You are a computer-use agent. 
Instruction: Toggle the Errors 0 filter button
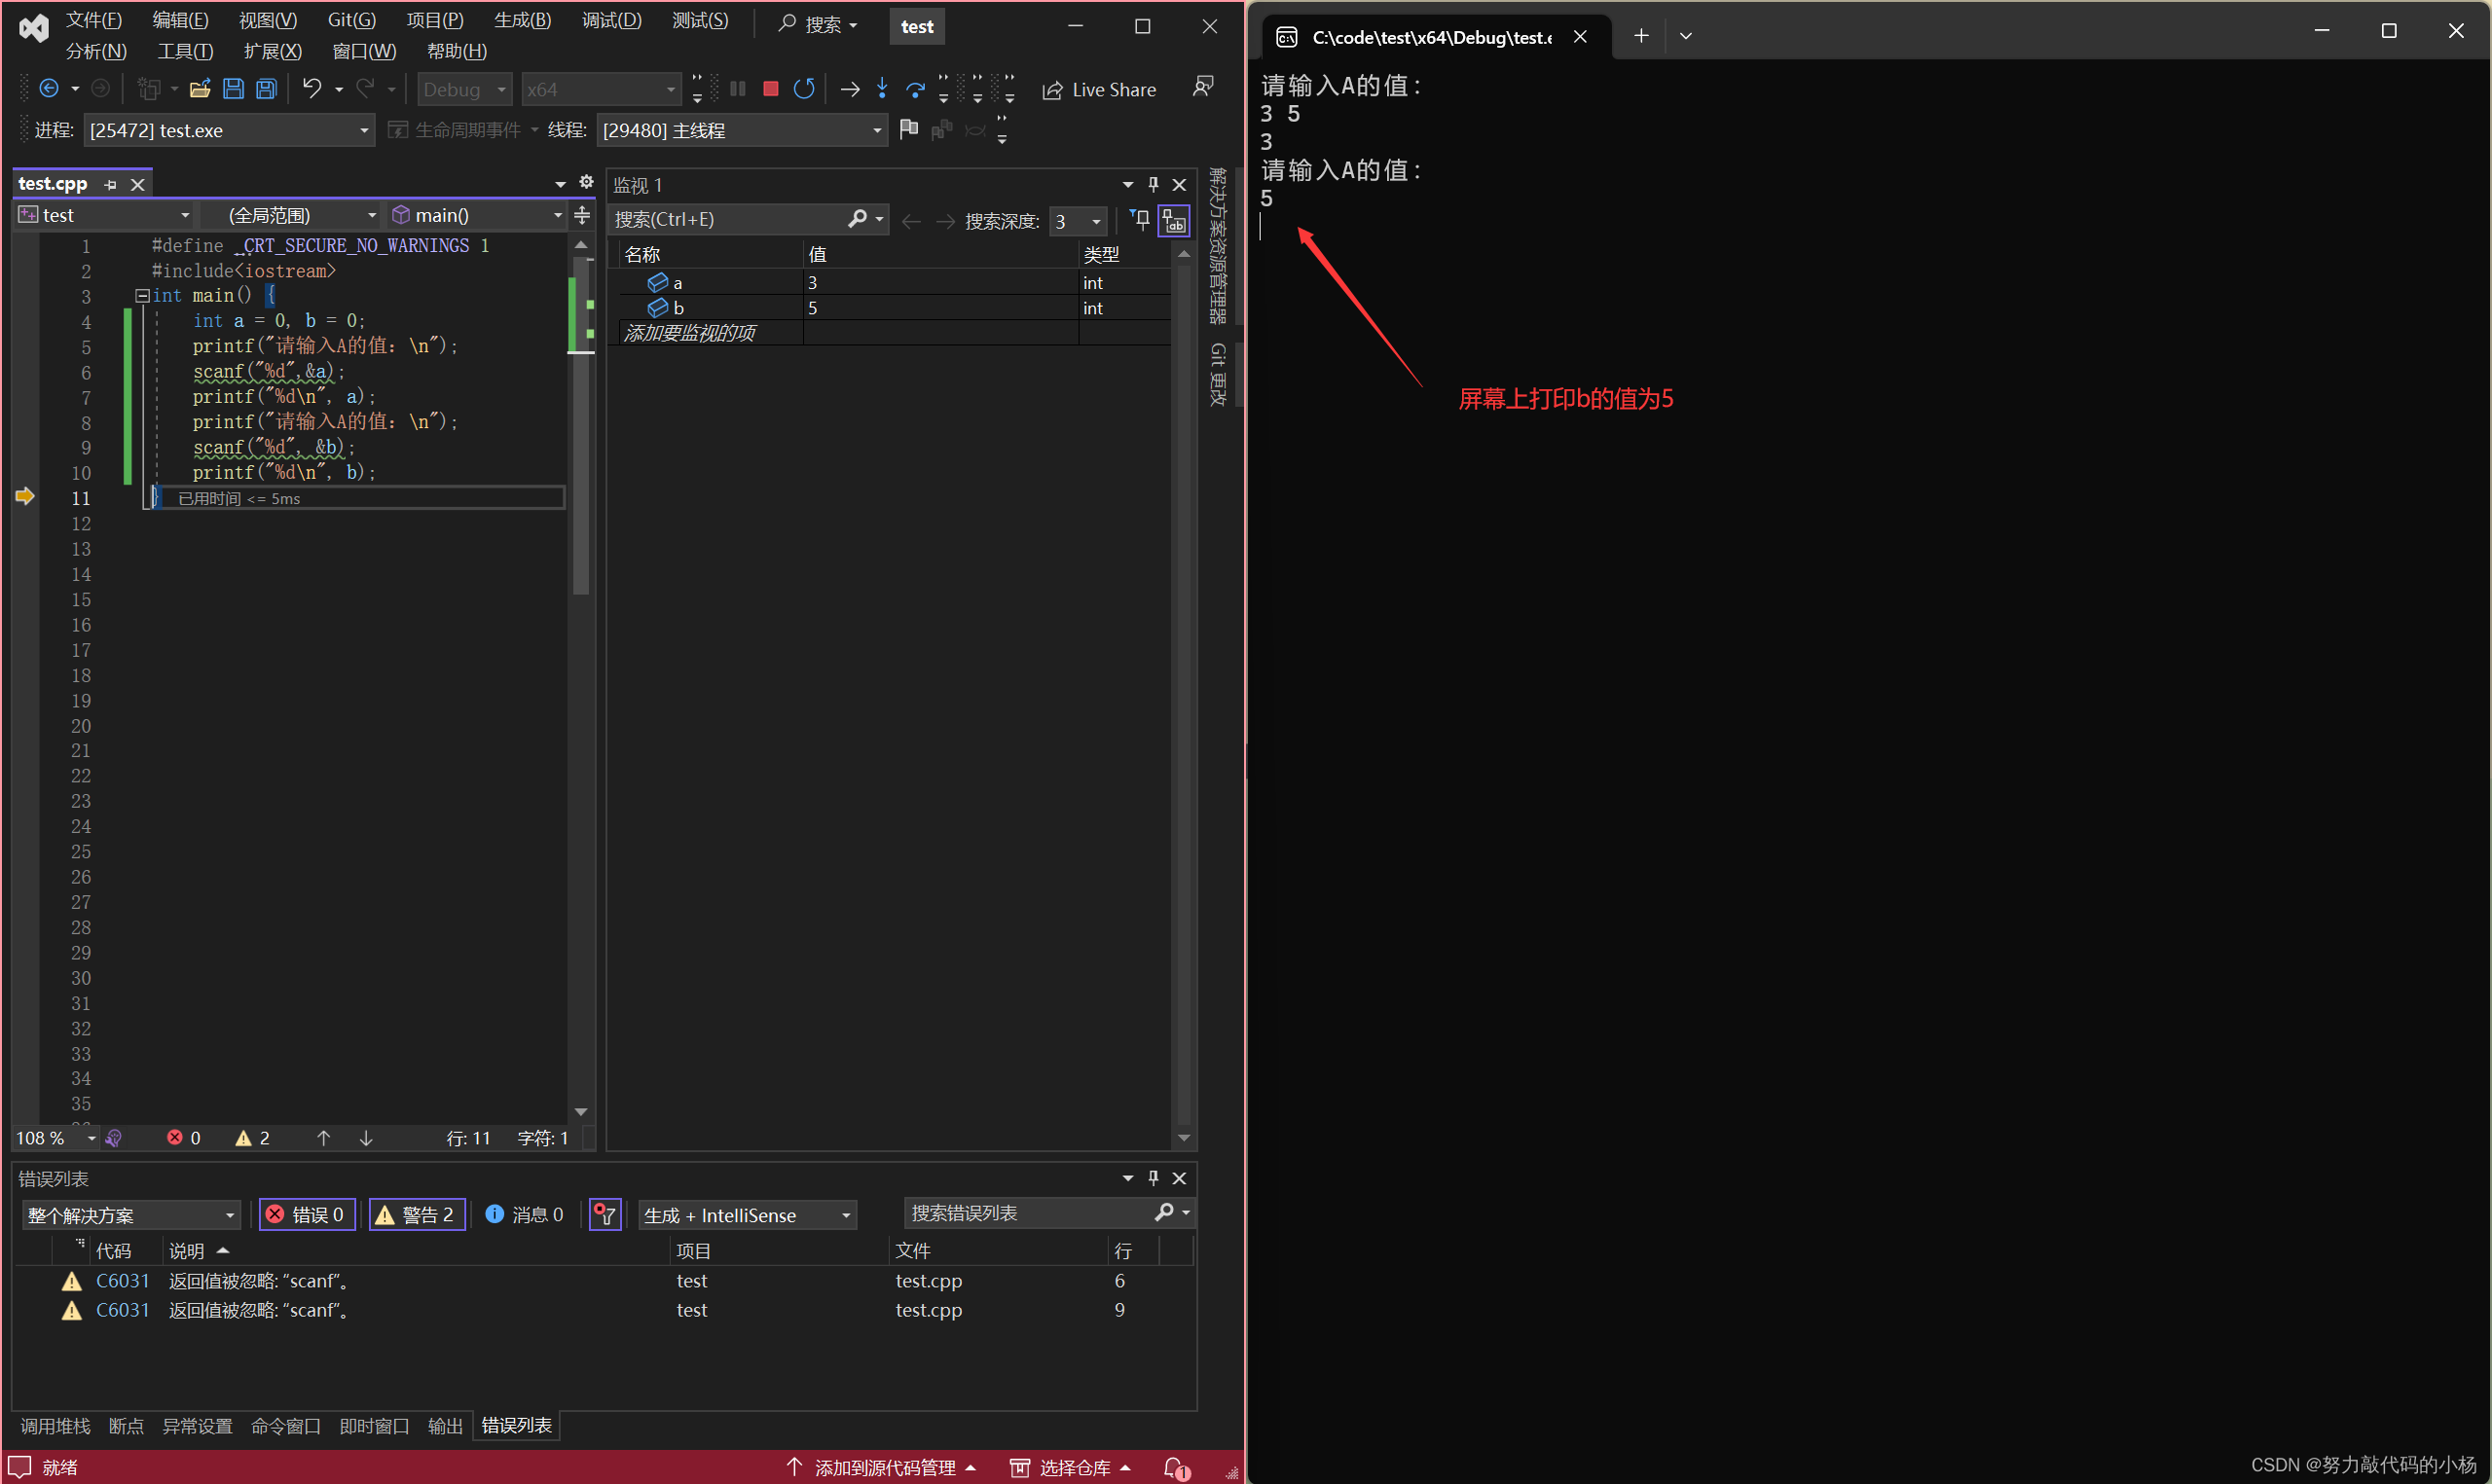click(x=307, y=1214)
